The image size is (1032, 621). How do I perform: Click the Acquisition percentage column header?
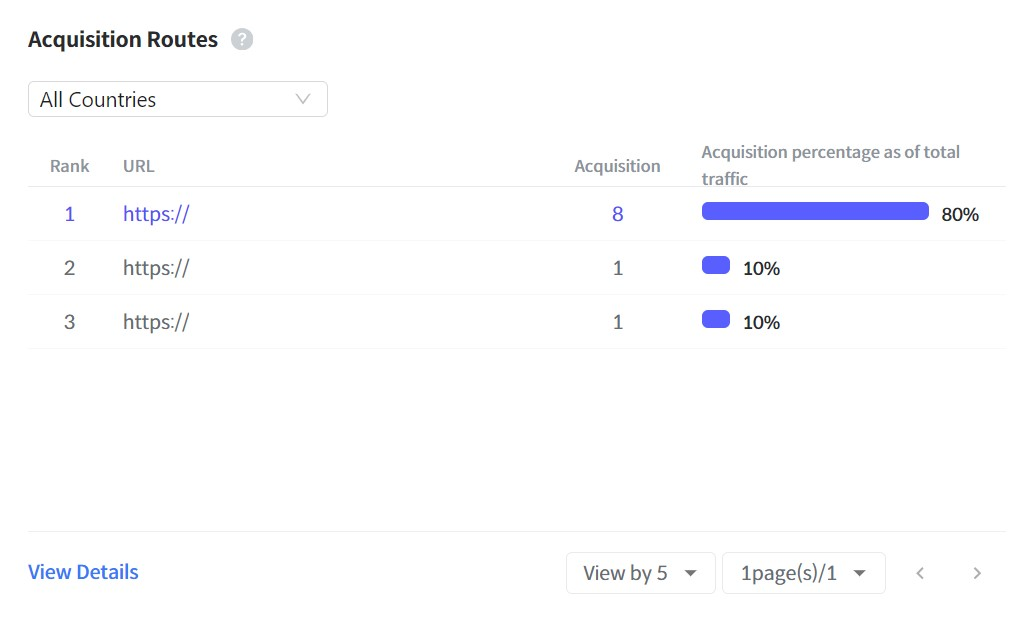[x=831, y=165]
